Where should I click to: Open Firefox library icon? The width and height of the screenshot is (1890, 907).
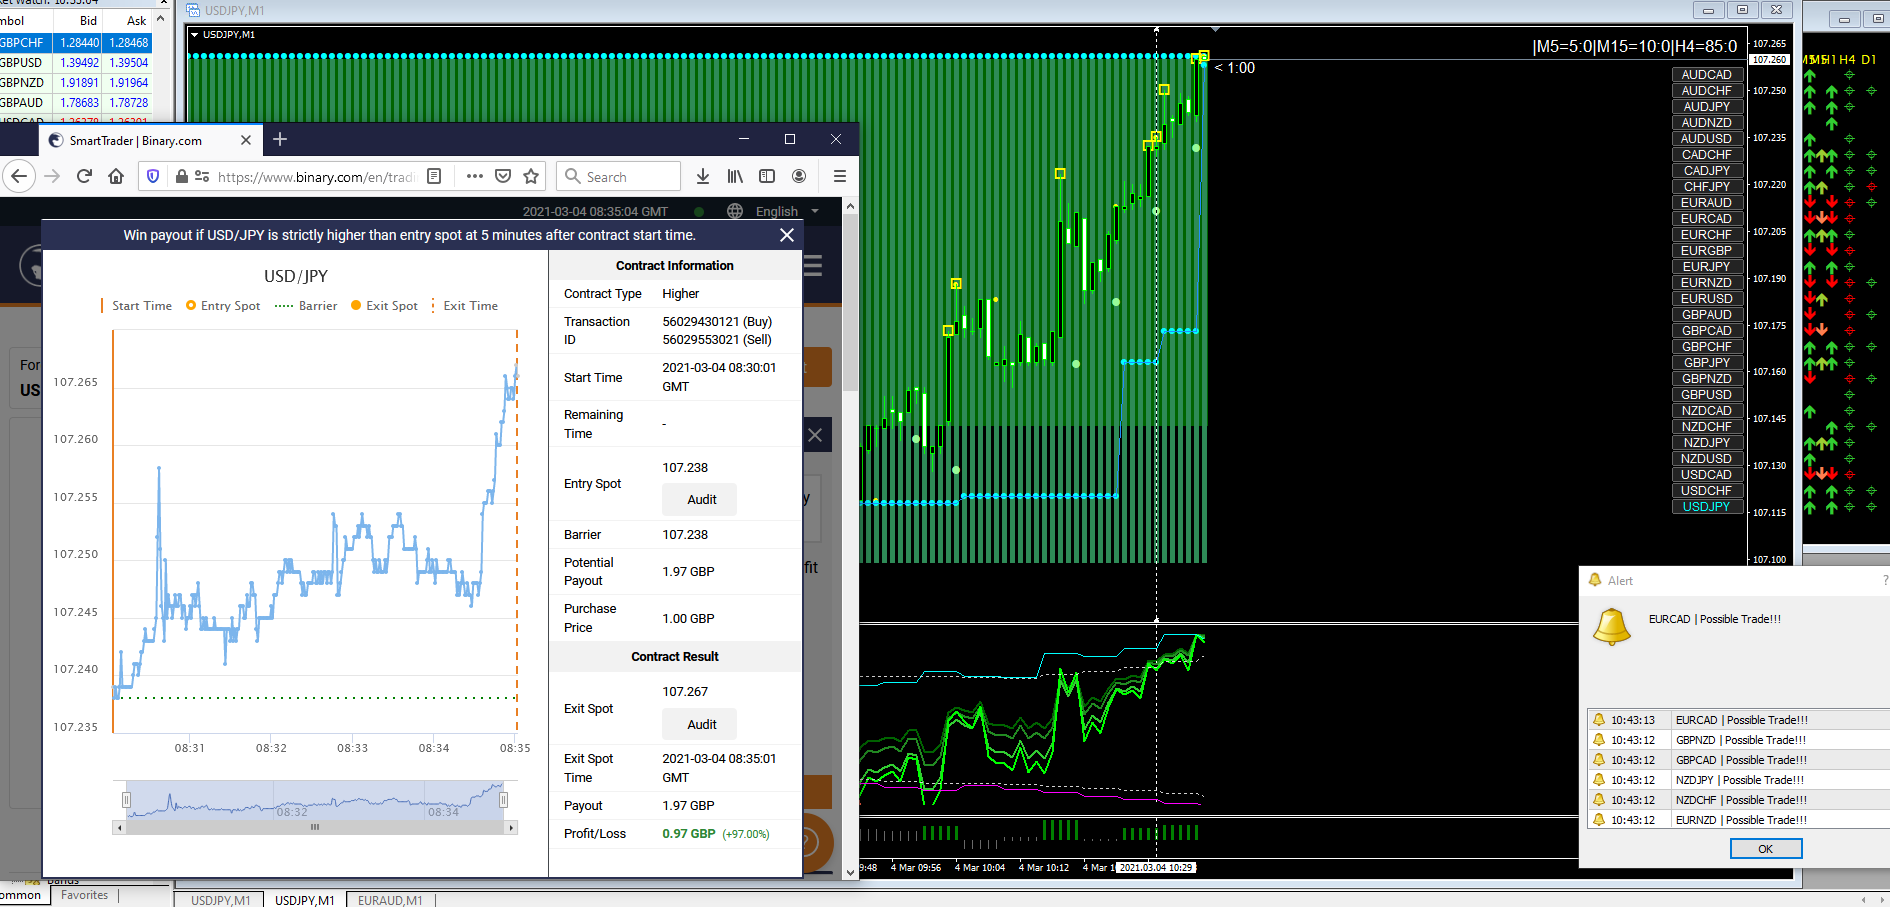[735, 176]
